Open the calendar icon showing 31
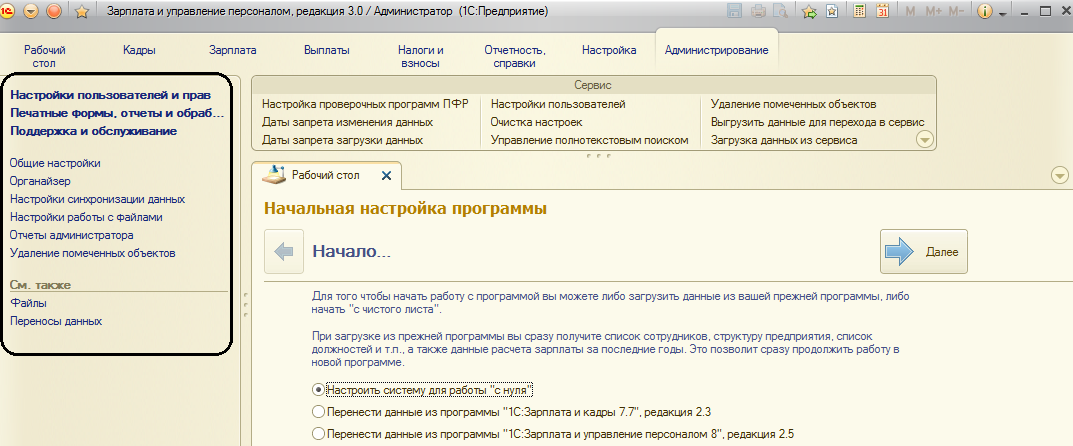The image size is (1073, 446). tap(883, 12)
